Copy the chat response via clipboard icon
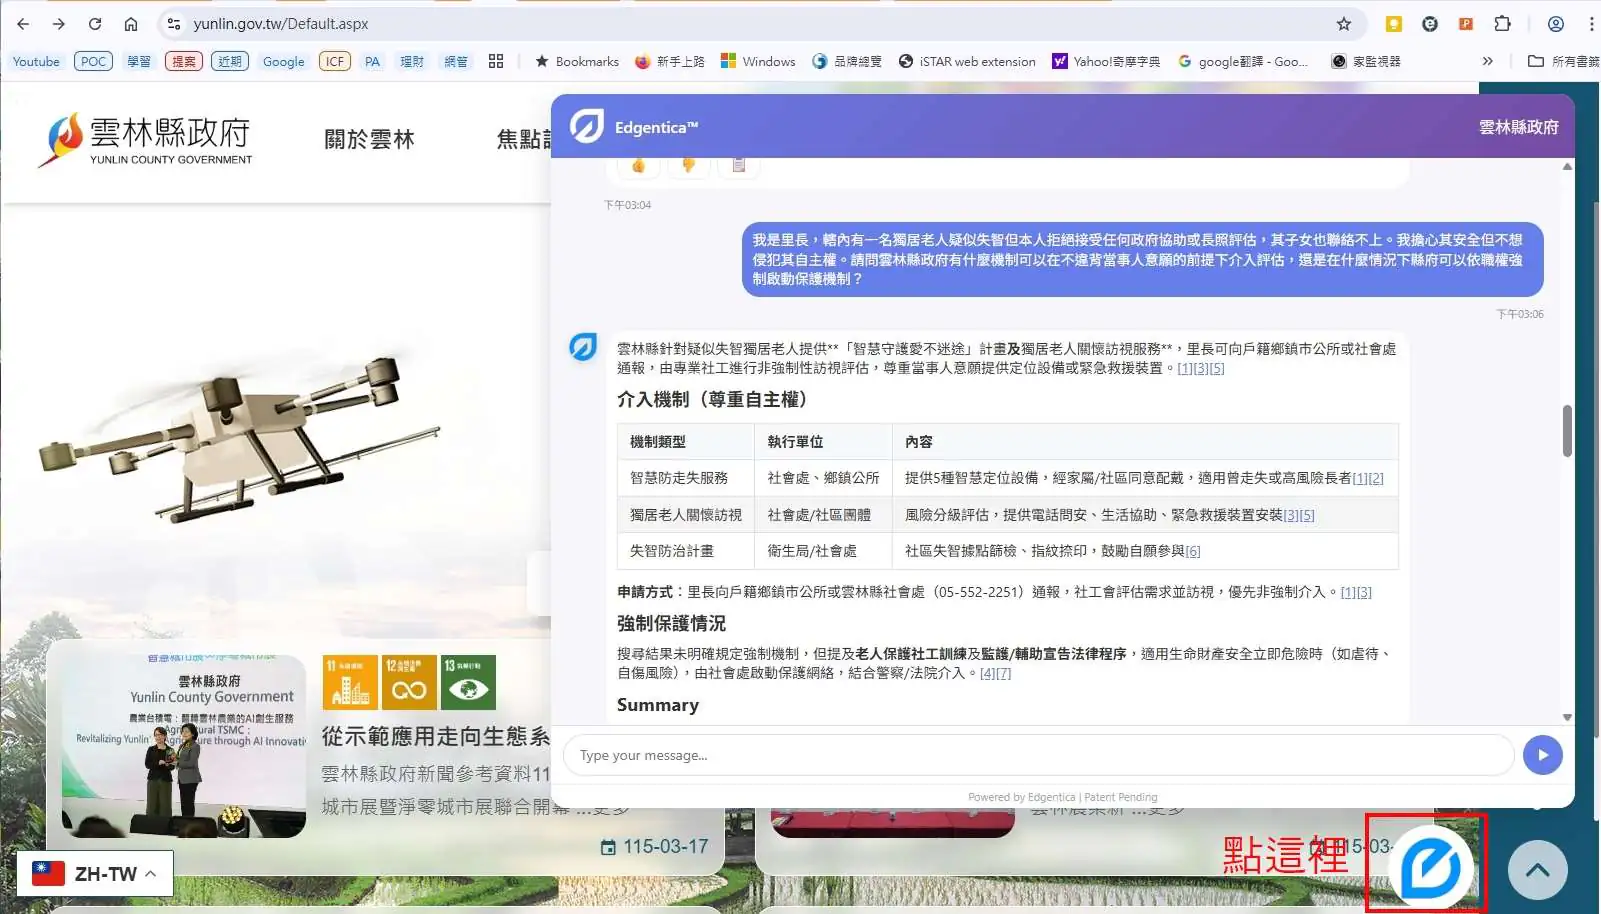Image resolution: width=1601 pixels, height=914 pixels. 738,163
